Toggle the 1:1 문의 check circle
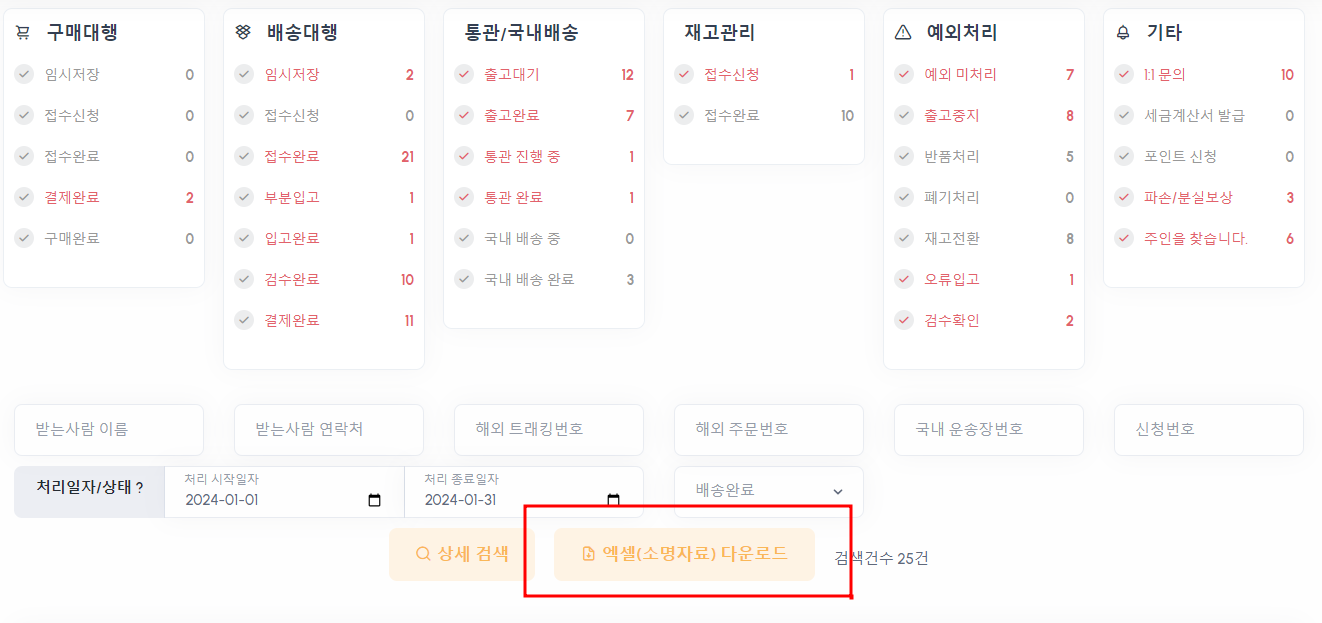 1123,74
